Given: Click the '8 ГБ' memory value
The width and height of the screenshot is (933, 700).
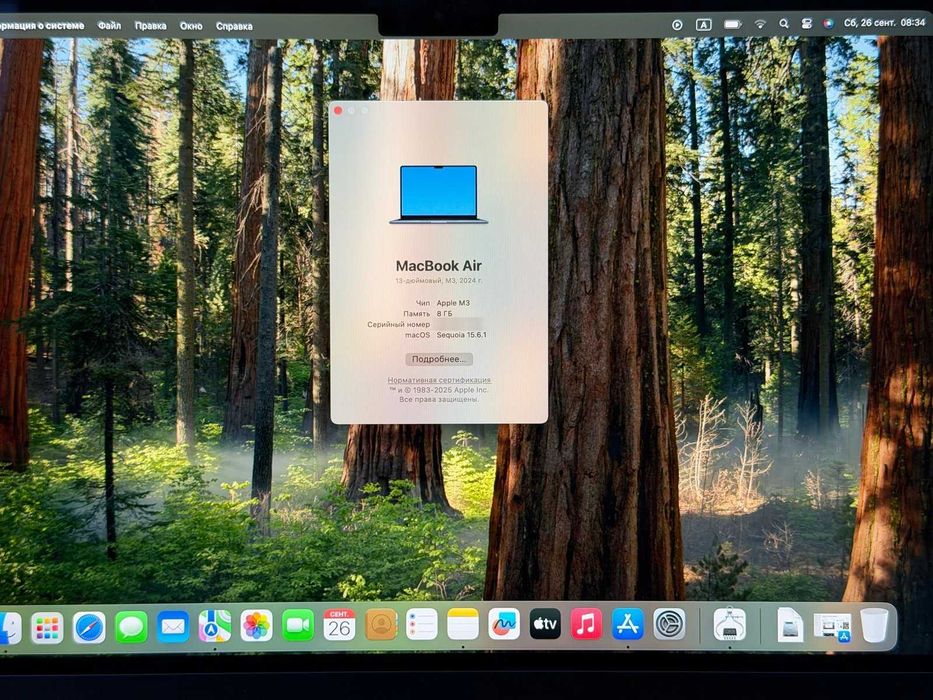Looking at the screenshot, I should (444, 313).
